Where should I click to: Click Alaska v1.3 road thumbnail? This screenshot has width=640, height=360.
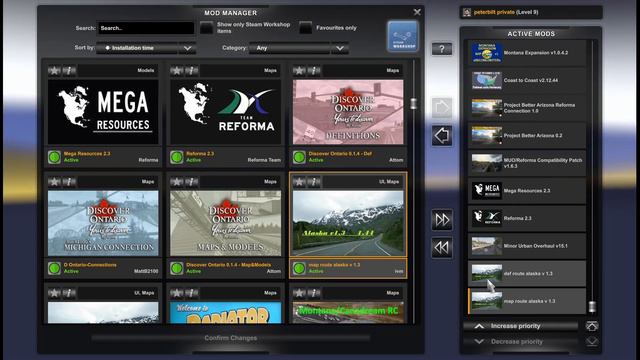[348, 223]
